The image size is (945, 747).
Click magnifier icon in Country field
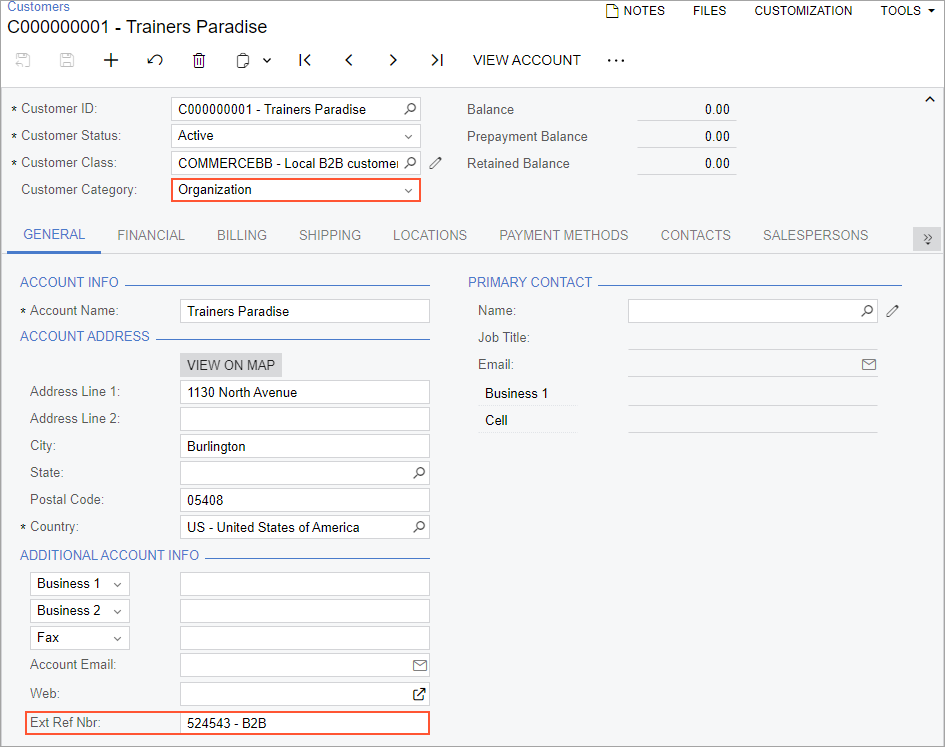click(x=419, y=527)
